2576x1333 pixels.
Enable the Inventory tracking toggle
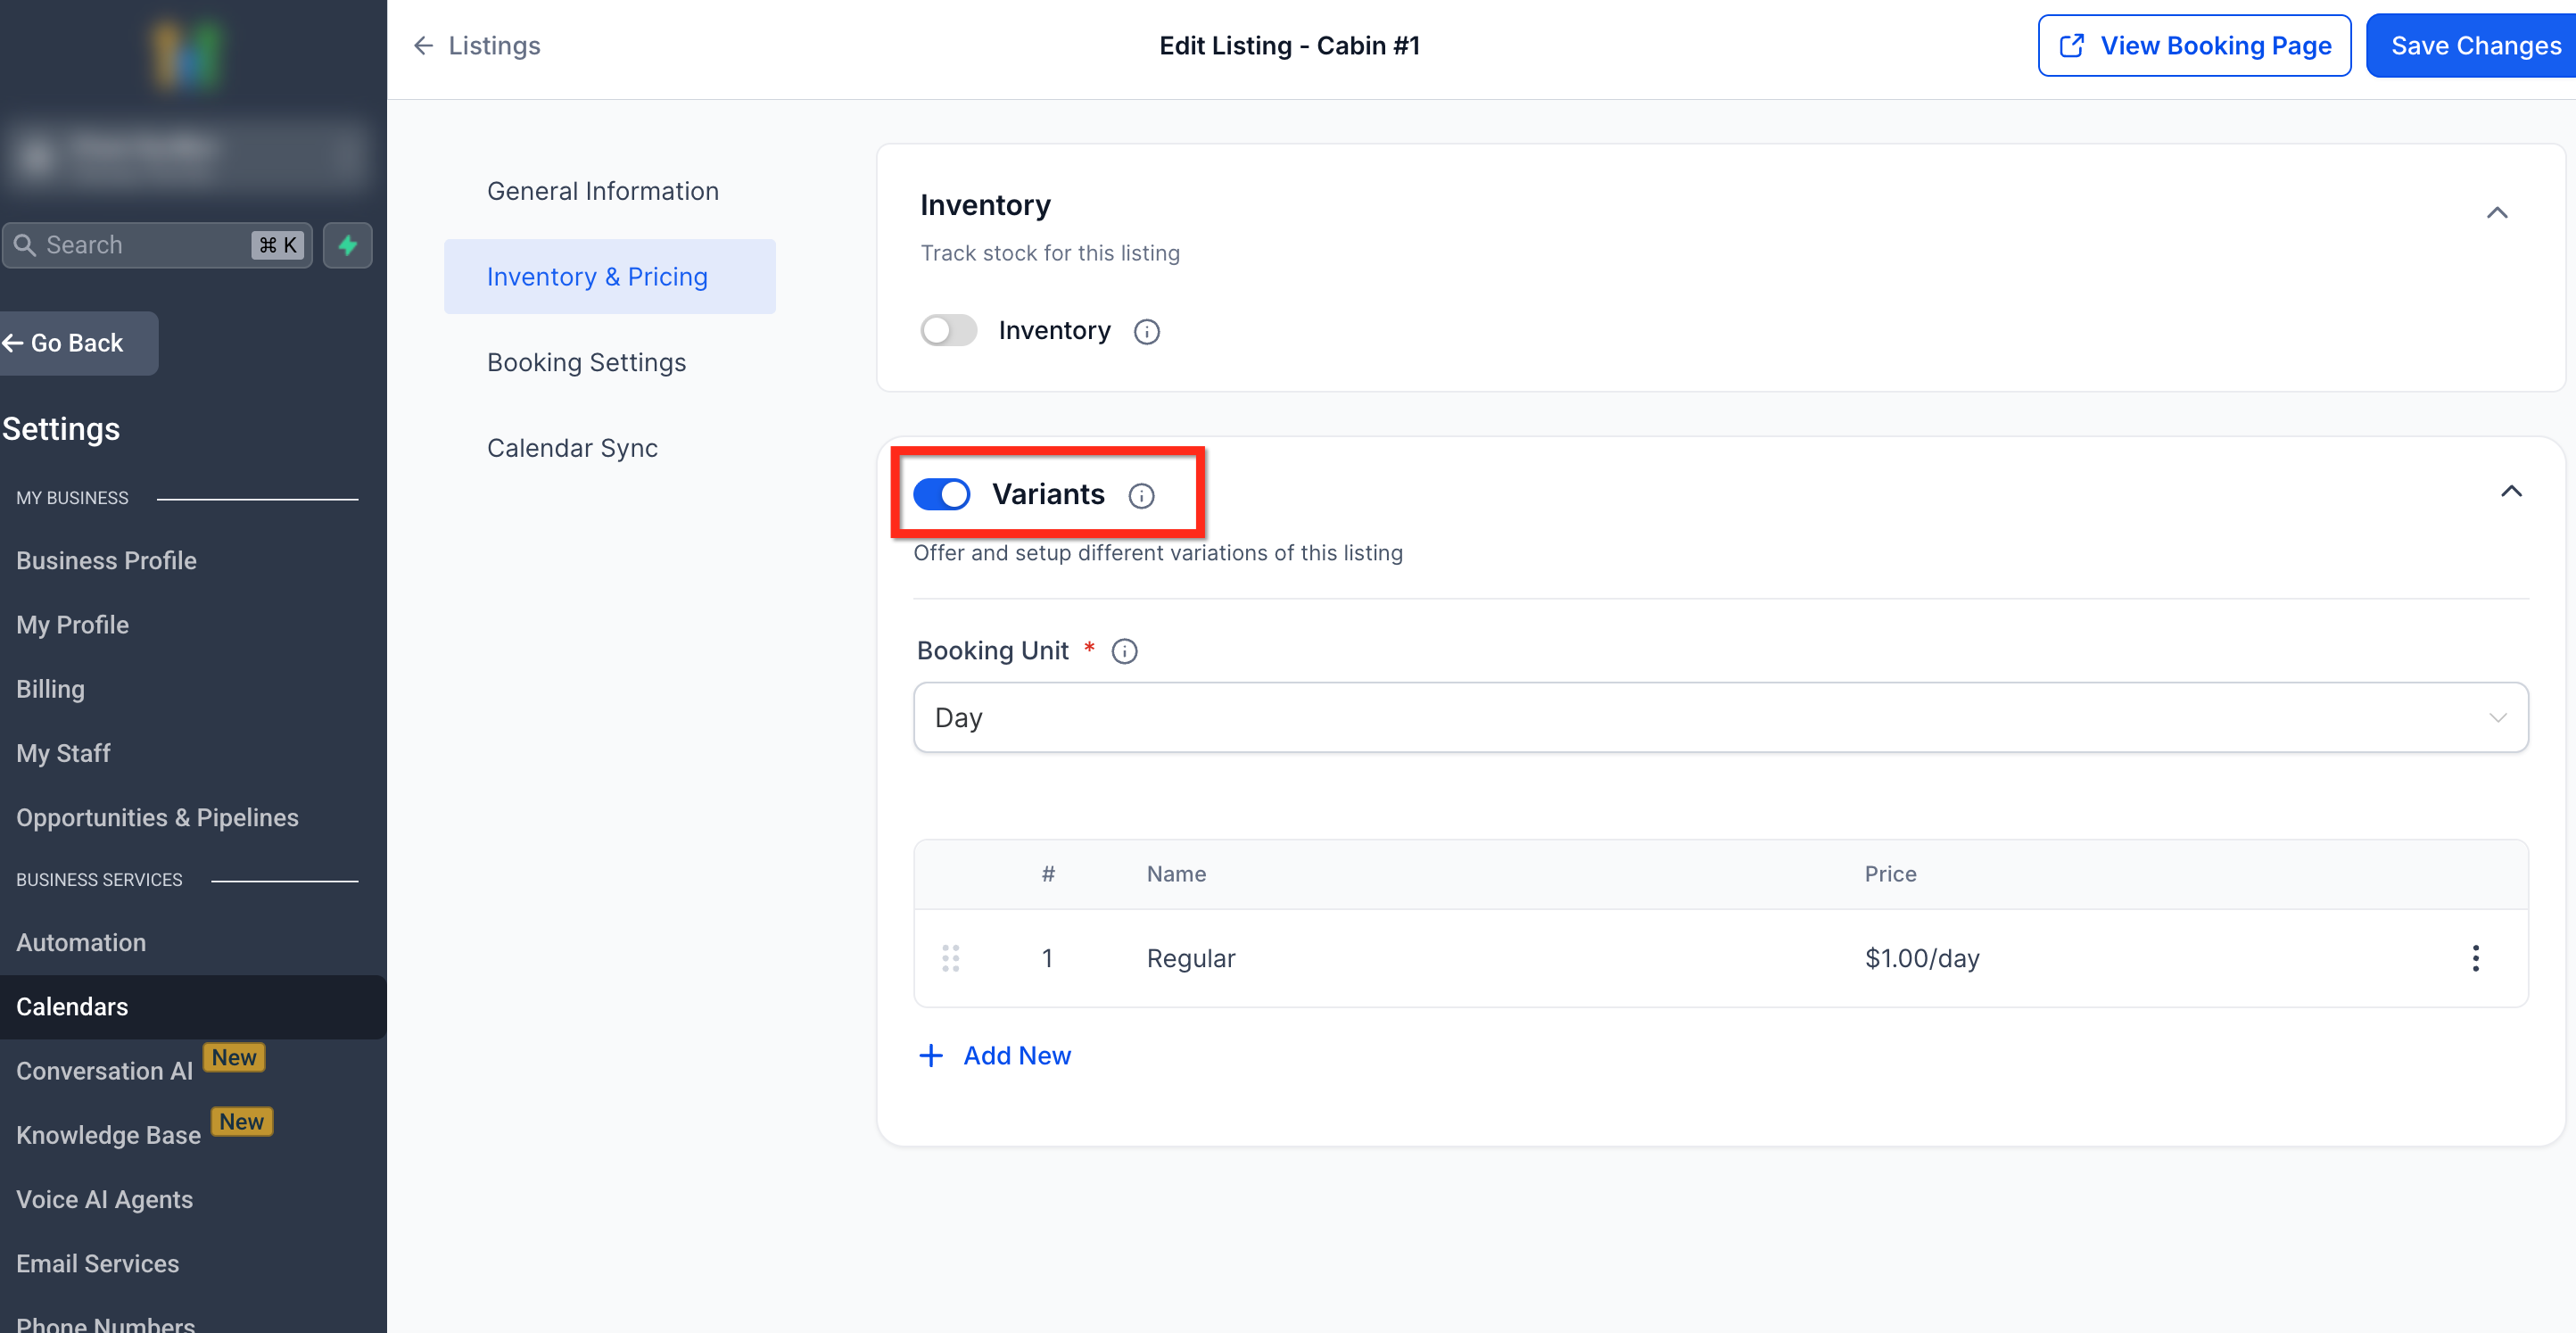pos(948,331)
